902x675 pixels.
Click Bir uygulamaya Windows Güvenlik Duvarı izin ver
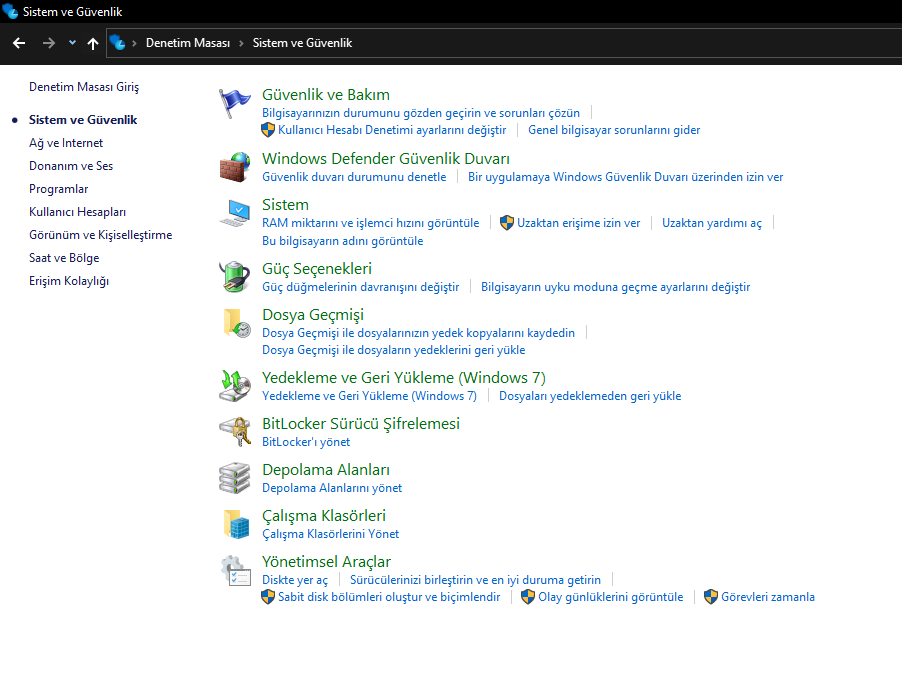pos(625,177)
